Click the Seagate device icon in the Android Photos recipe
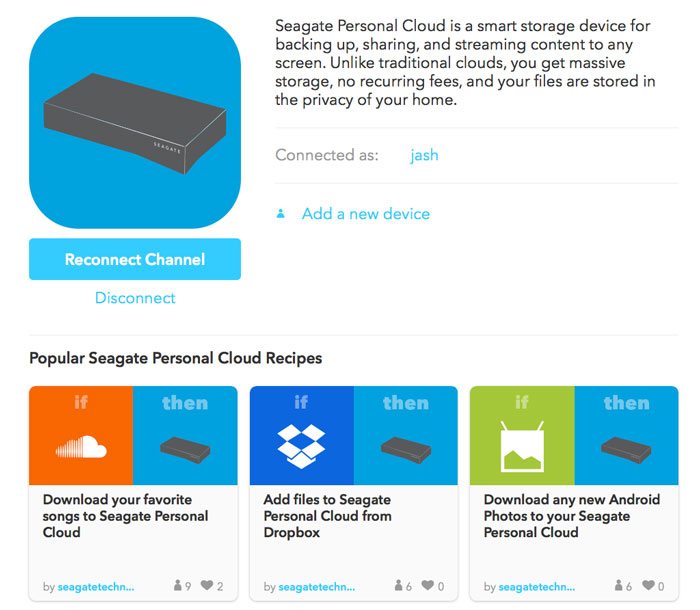The width and height of the screenshot is (700, 610). pyautogui.click(x=626, y=448)
